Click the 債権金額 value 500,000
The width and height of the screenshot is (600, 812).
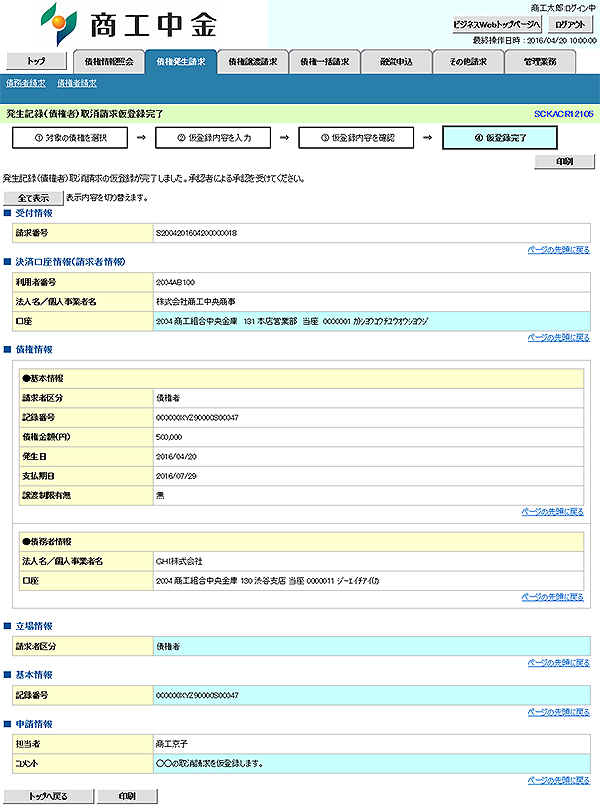(x=169, y=437)
